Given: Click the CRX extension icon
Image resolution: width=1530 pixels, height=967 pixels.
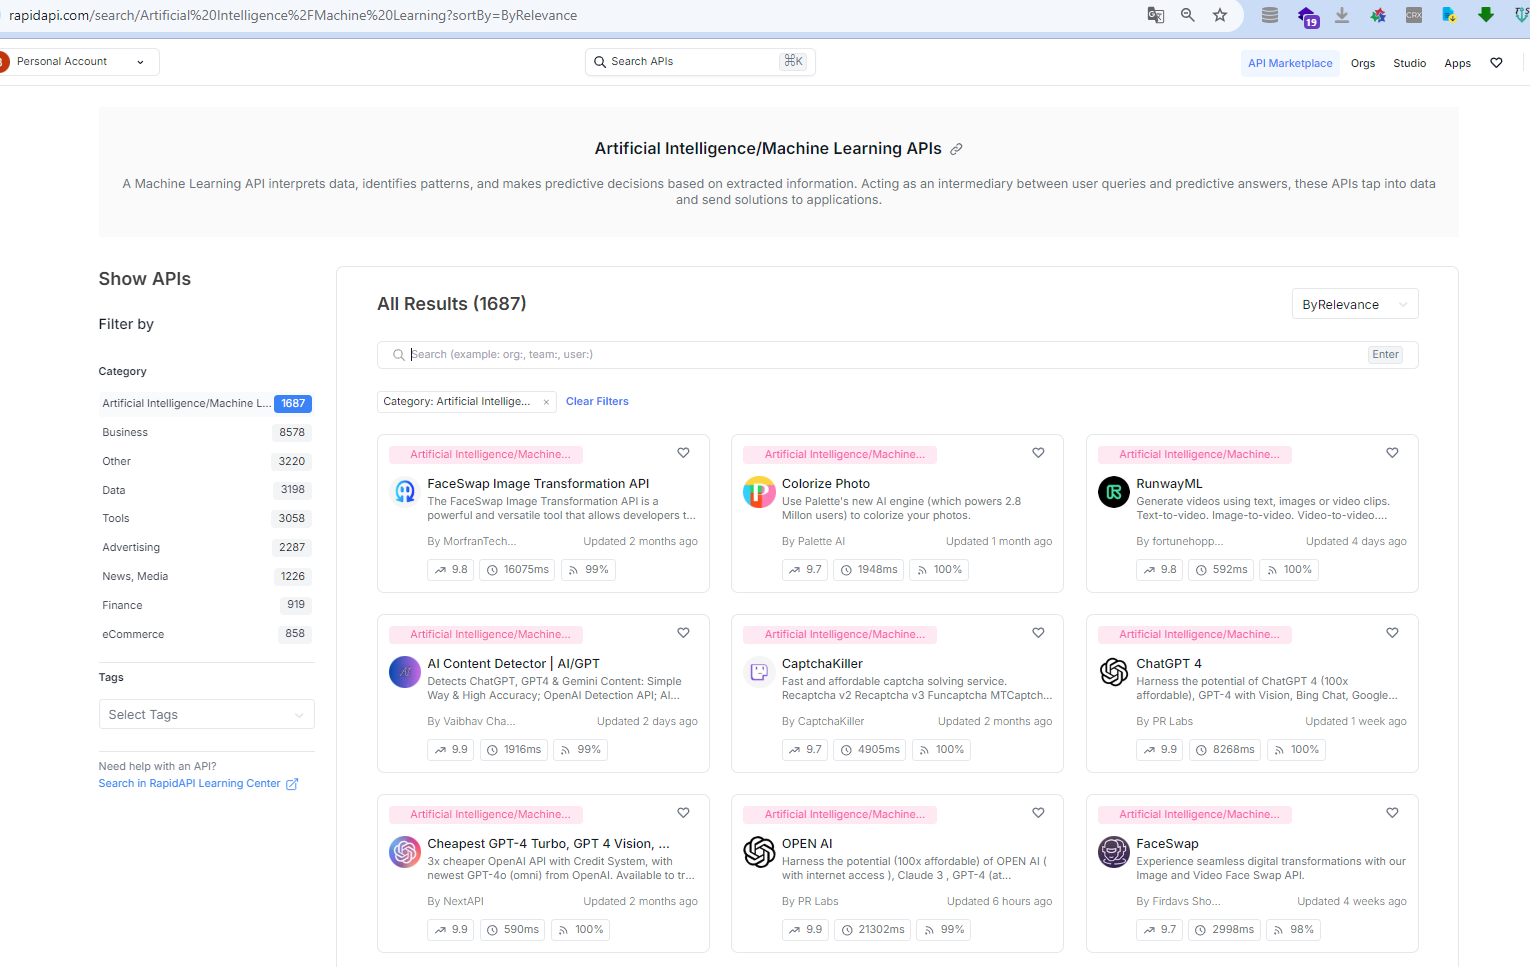Looking at the screenshot, I should (1414, 15).
